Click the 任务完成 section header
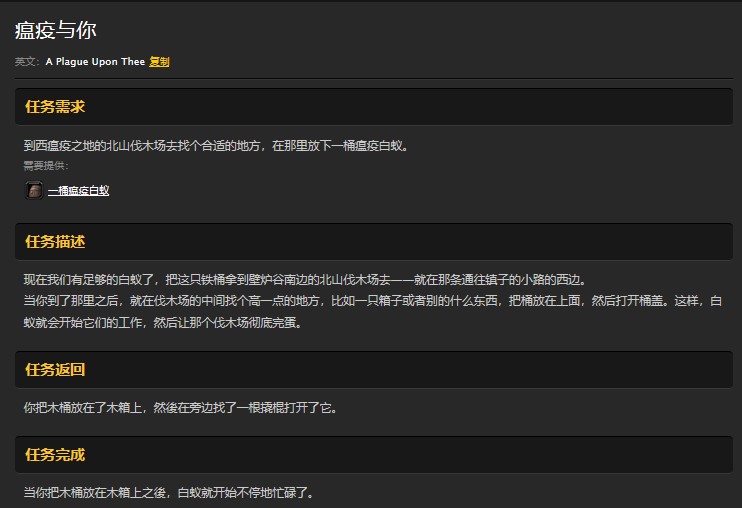 55,455
